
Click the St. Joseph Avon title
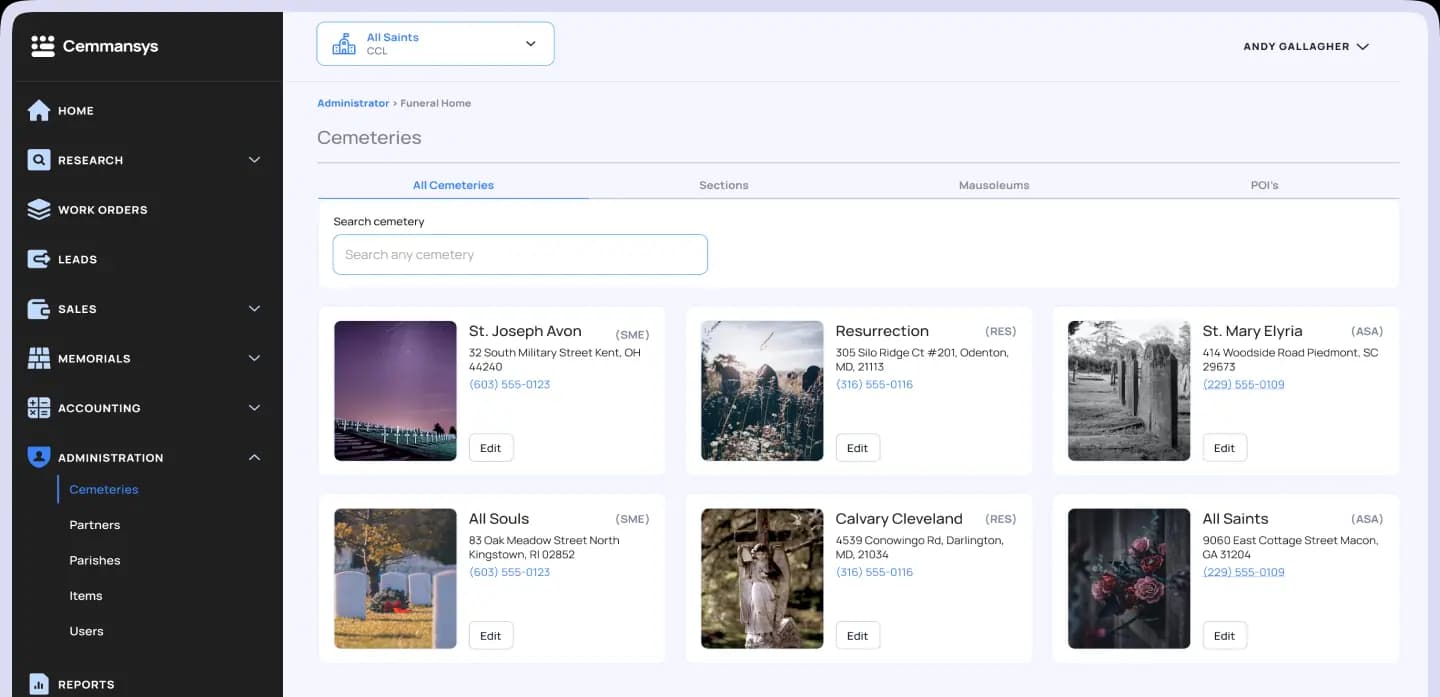tap(525, 331)
